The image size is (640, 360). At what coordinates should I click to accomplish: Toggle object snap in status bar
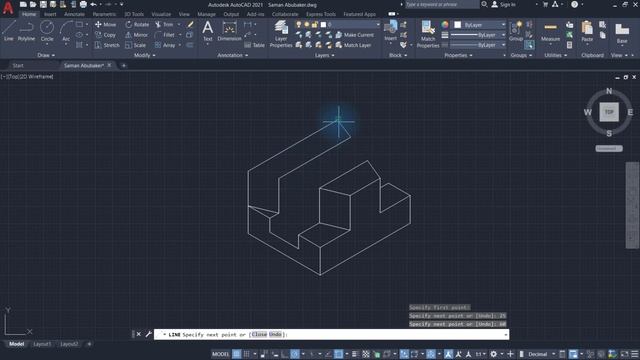click(x=338, y=354)
